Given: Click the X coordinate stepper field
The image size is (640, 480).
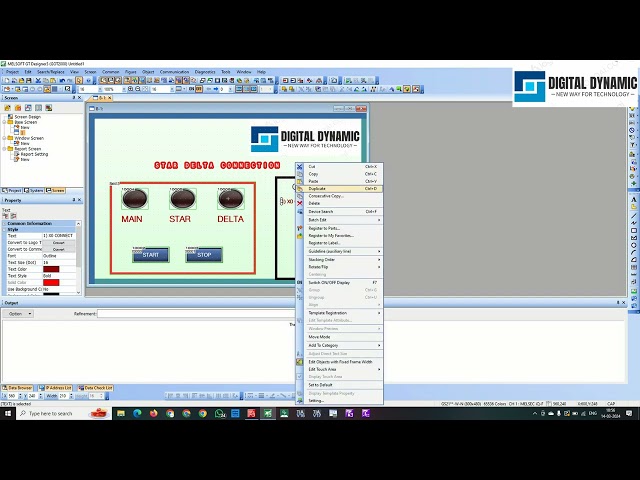Looking at the screenshot, I should click(x=13, y=396).
